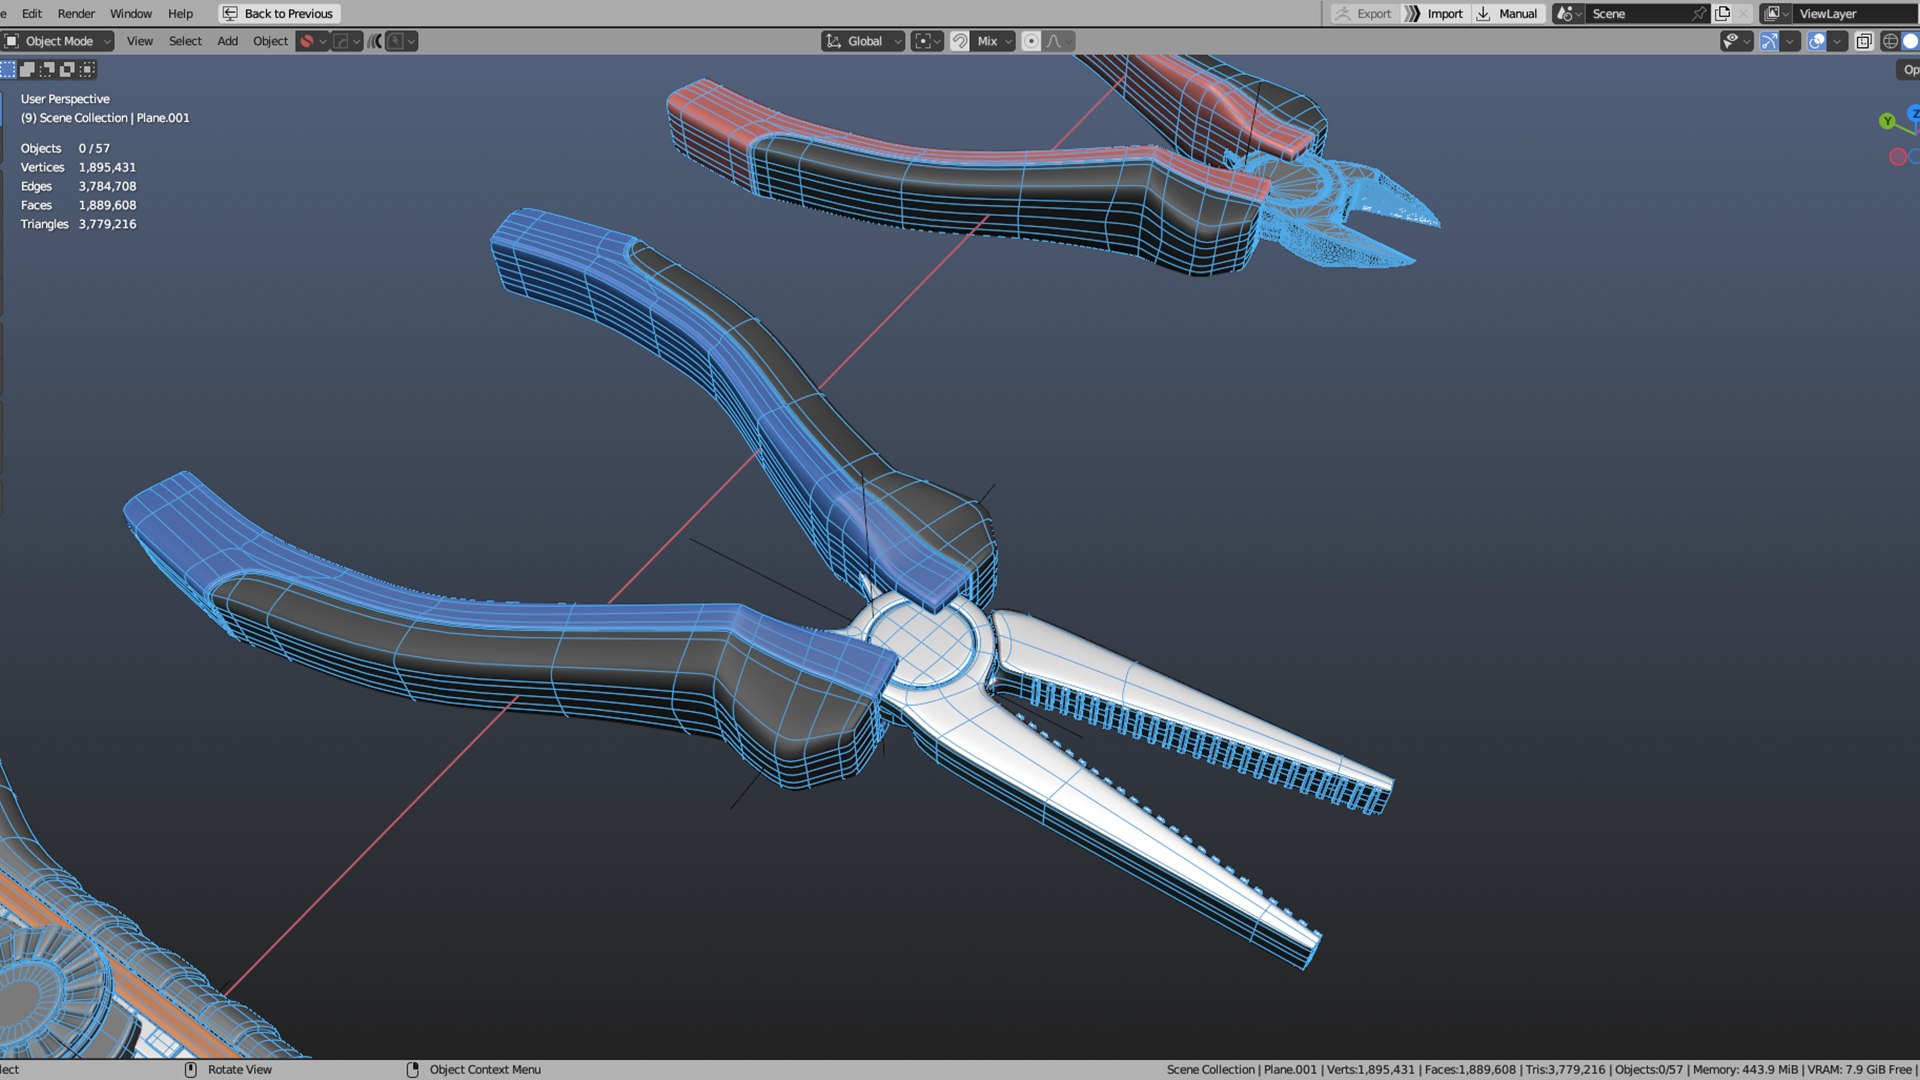Click the ViewLayer browse icon

(x=1775, y=14)
